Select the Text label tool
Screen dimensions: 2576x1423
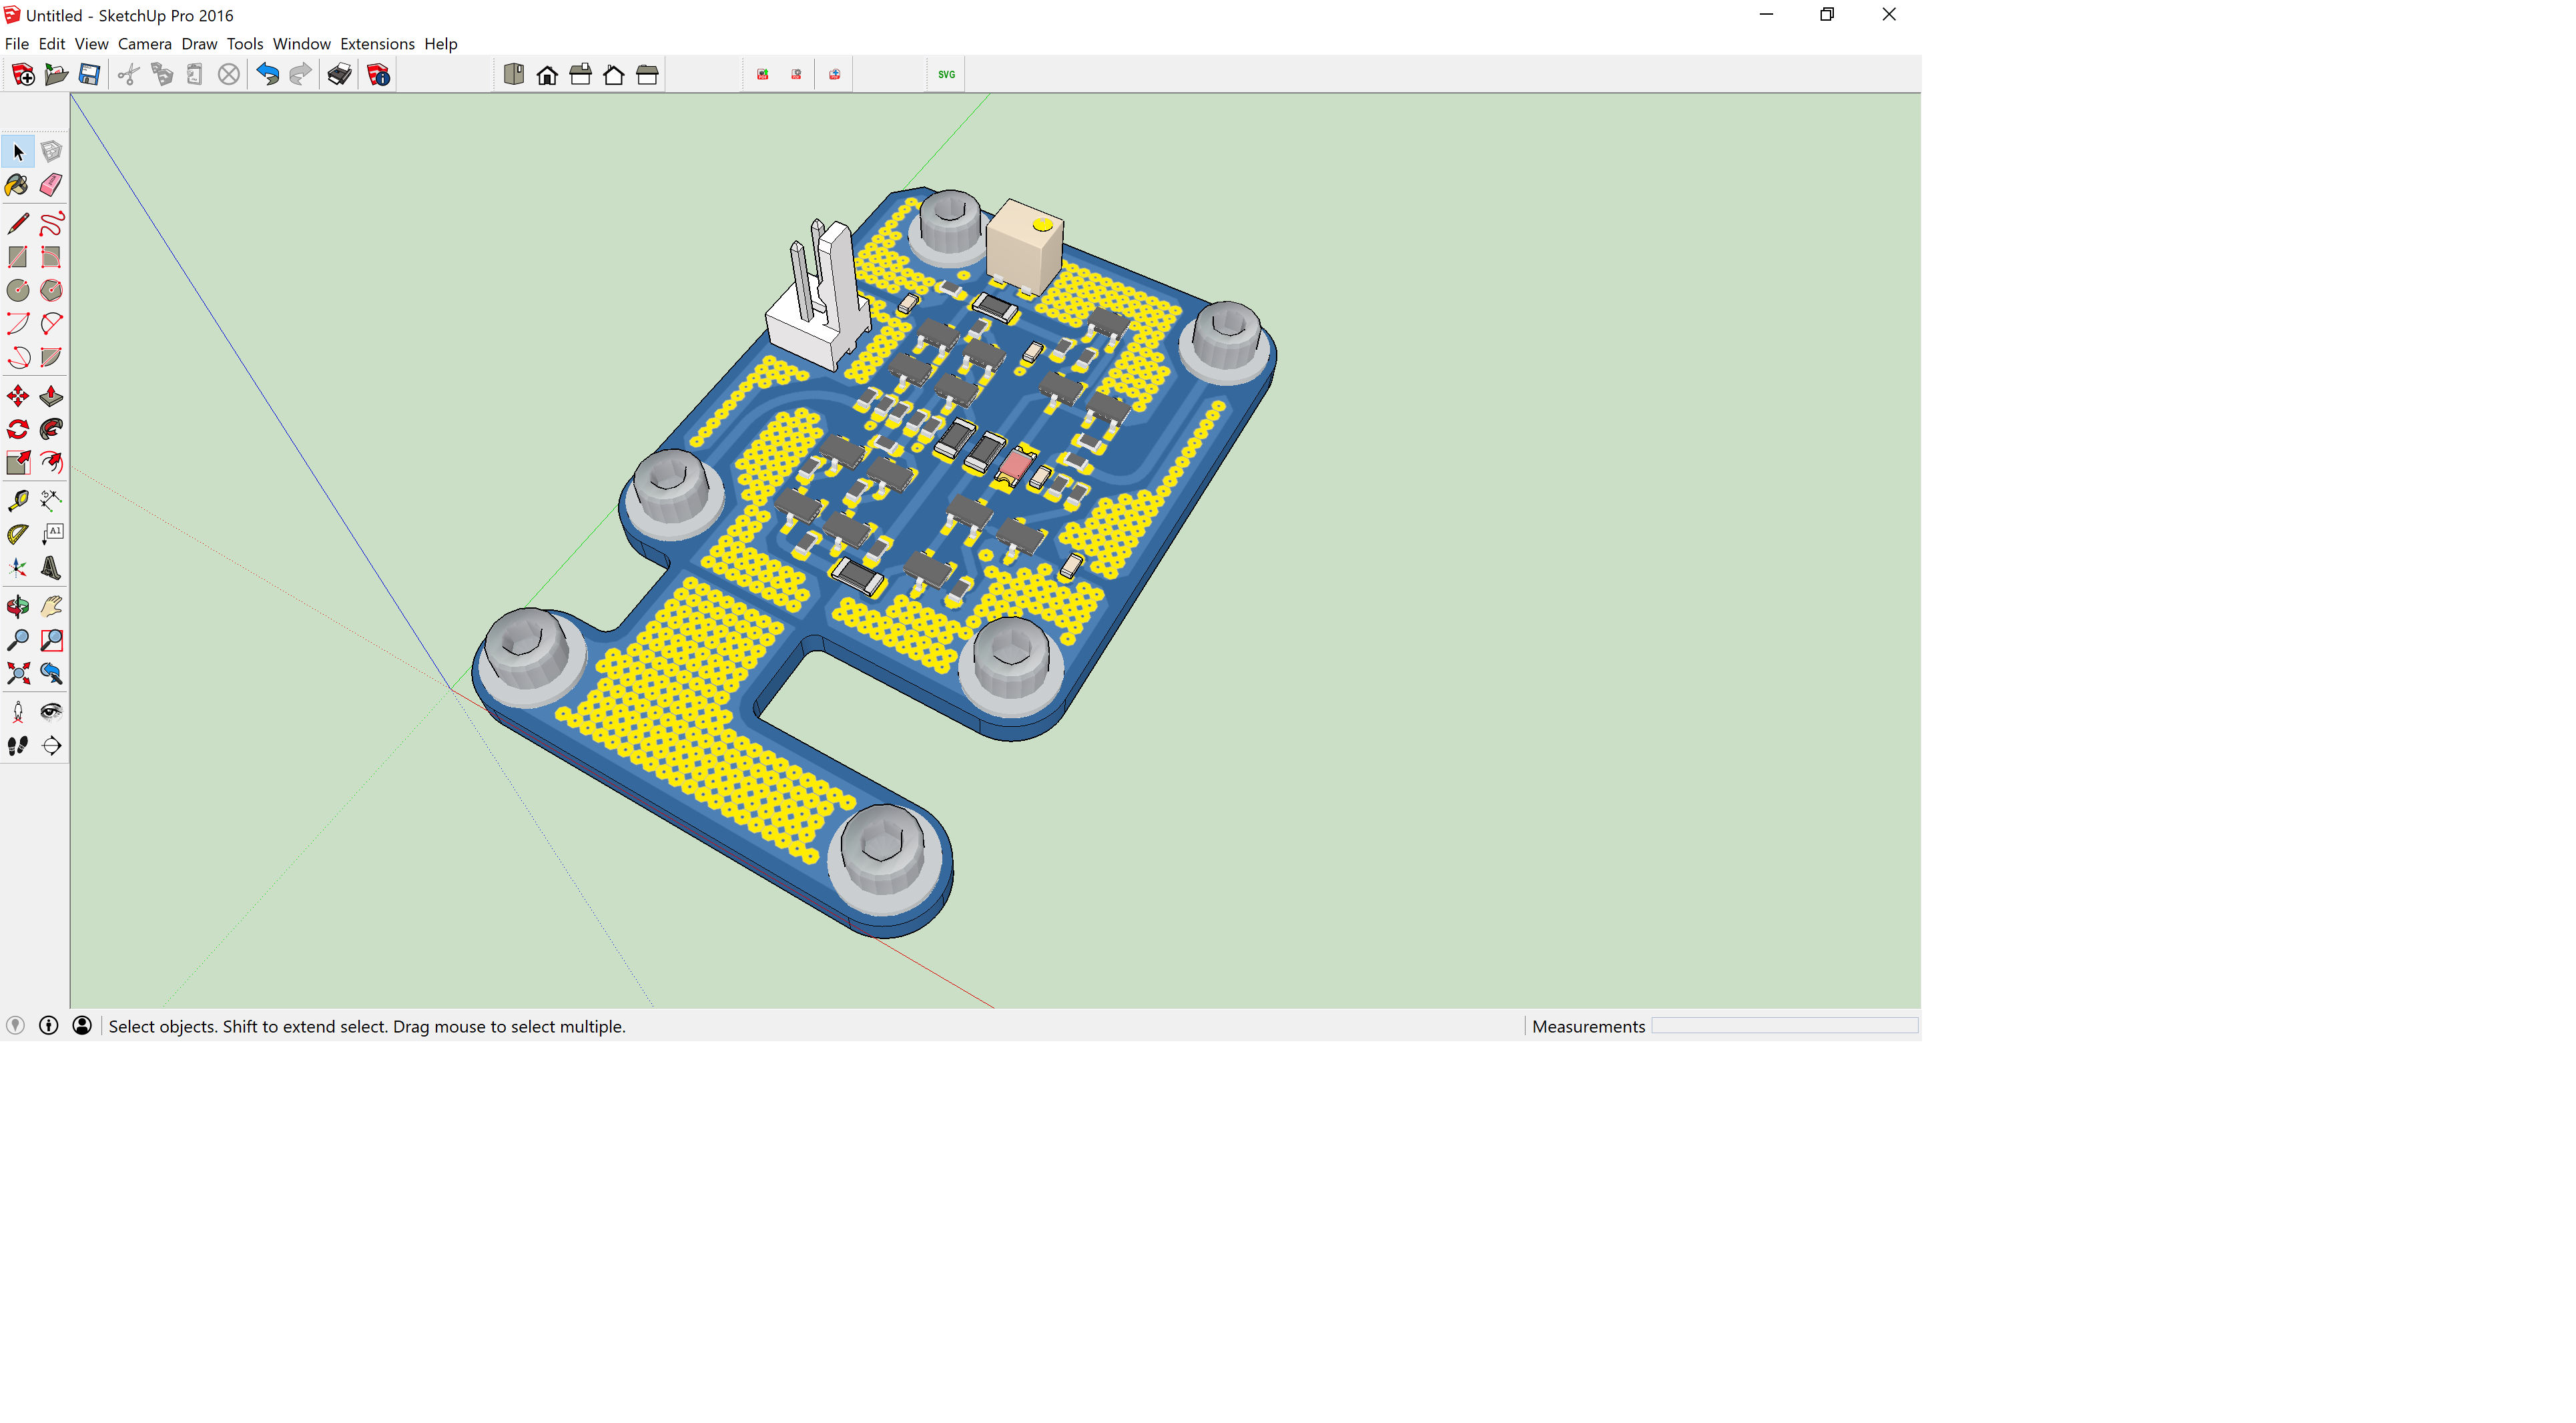[52, 534]
